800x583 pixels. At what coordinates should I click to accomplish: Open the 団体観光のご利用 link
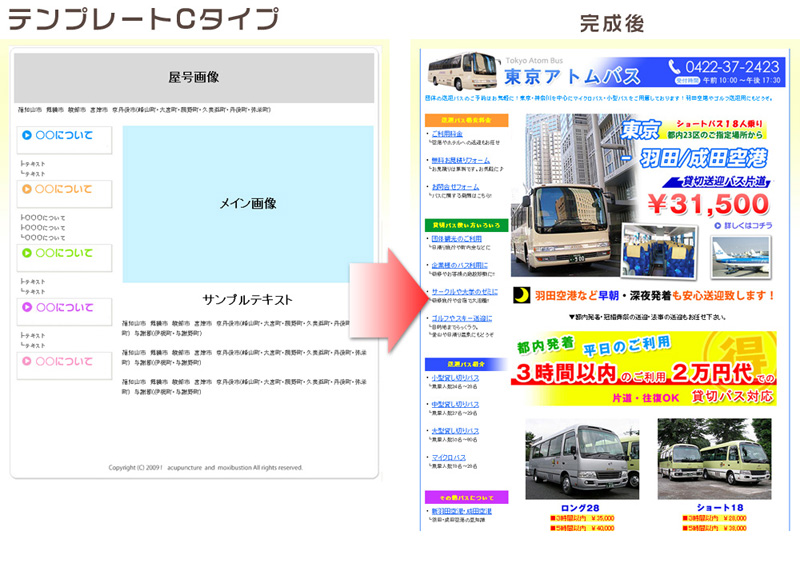457,239
